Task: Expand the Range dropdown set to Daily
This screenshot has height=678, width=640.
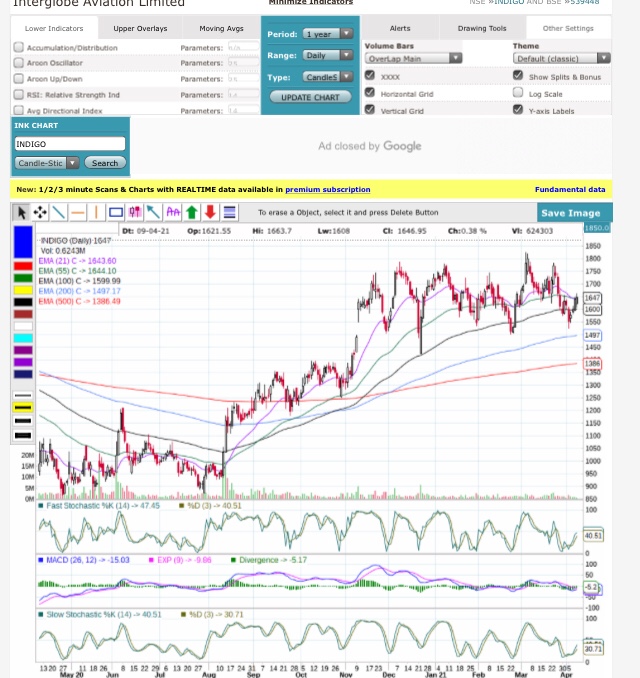Action: click(328, 56)
